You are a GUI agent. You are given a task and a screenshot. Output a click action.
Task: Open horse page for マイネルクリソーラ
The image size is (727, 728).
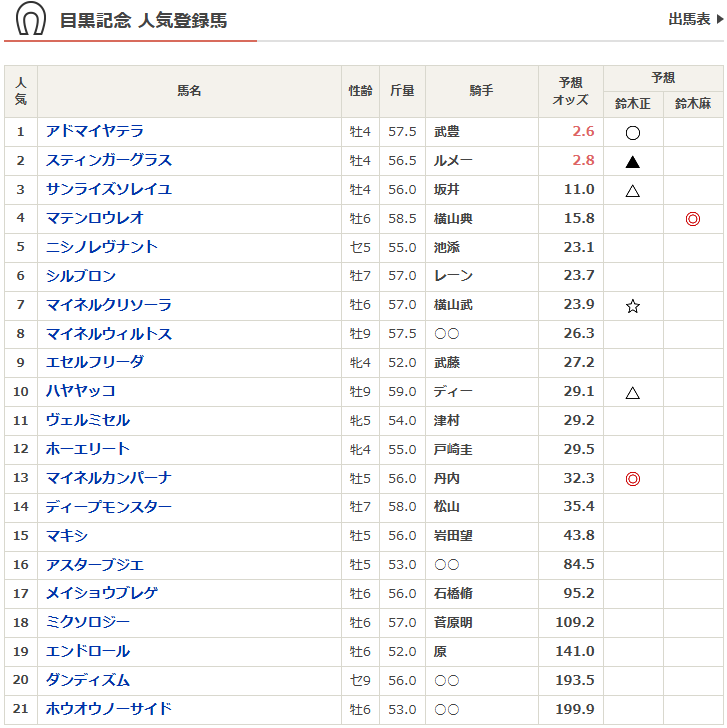coord(109,305)
